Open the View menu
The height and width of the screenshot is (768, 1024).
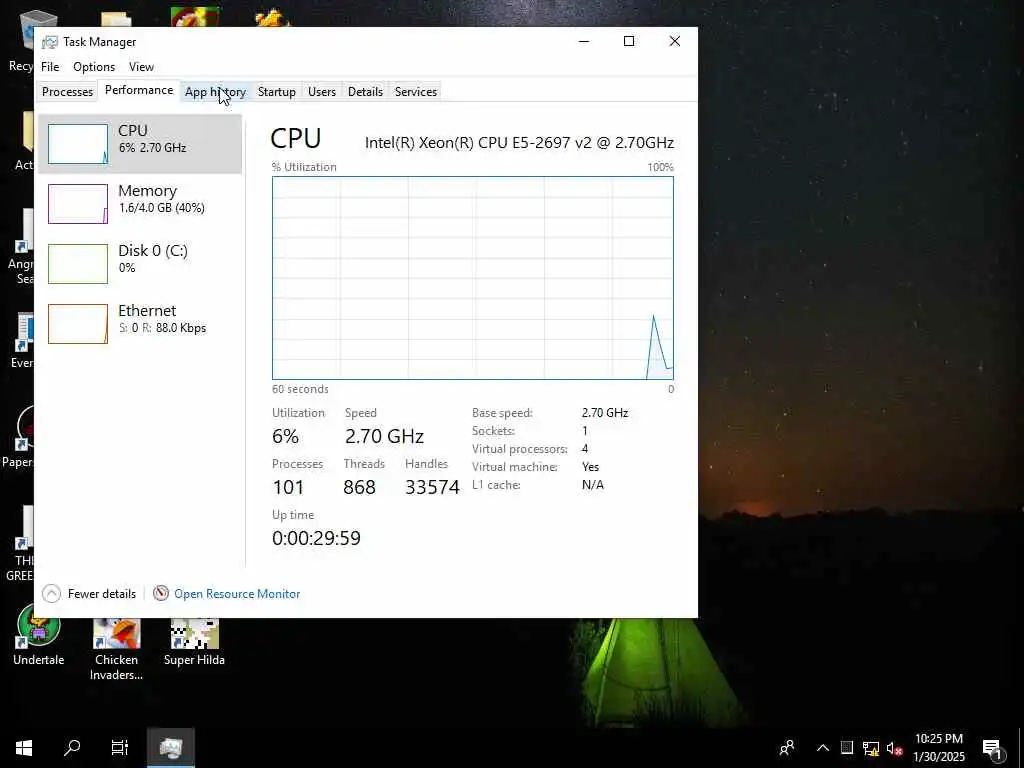141,67
